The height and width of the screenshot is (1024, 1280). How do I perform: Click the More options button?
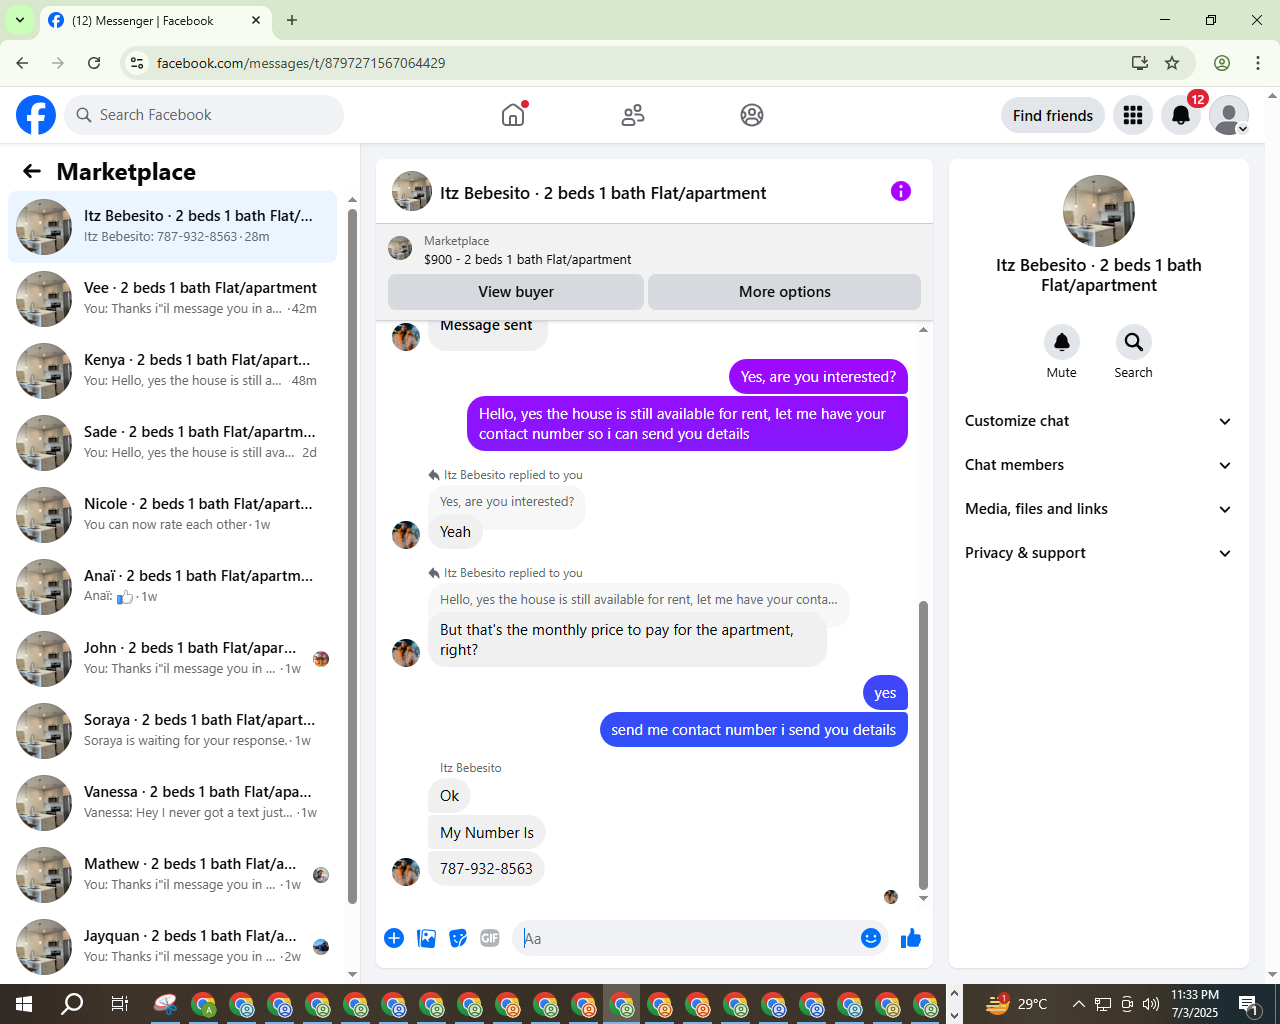coord(785,292)
